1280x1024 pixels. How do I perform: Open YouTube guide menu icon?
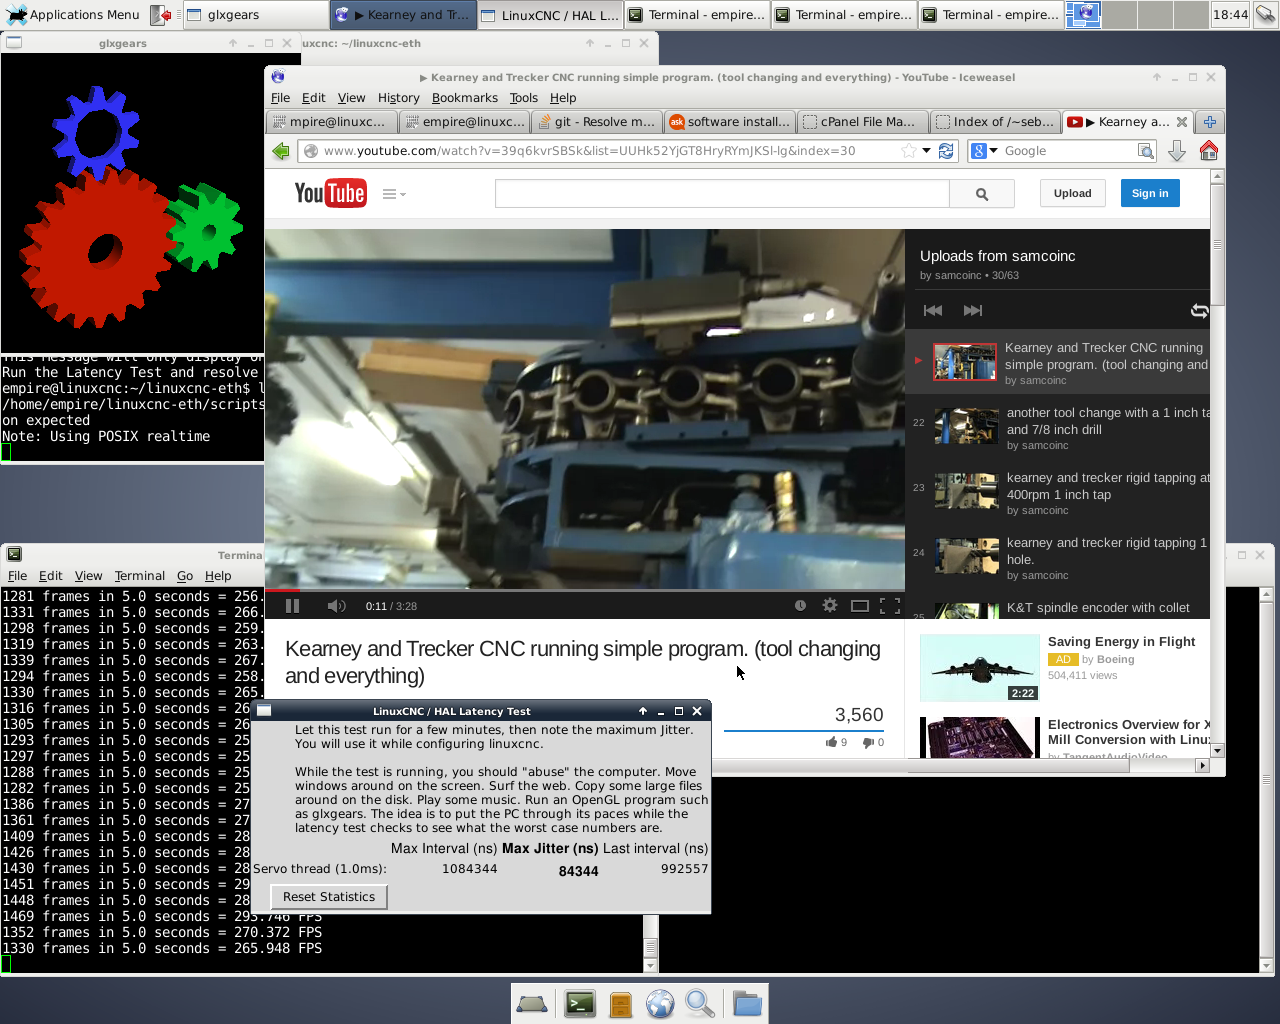pyautogui.click(x=393, y=194)
